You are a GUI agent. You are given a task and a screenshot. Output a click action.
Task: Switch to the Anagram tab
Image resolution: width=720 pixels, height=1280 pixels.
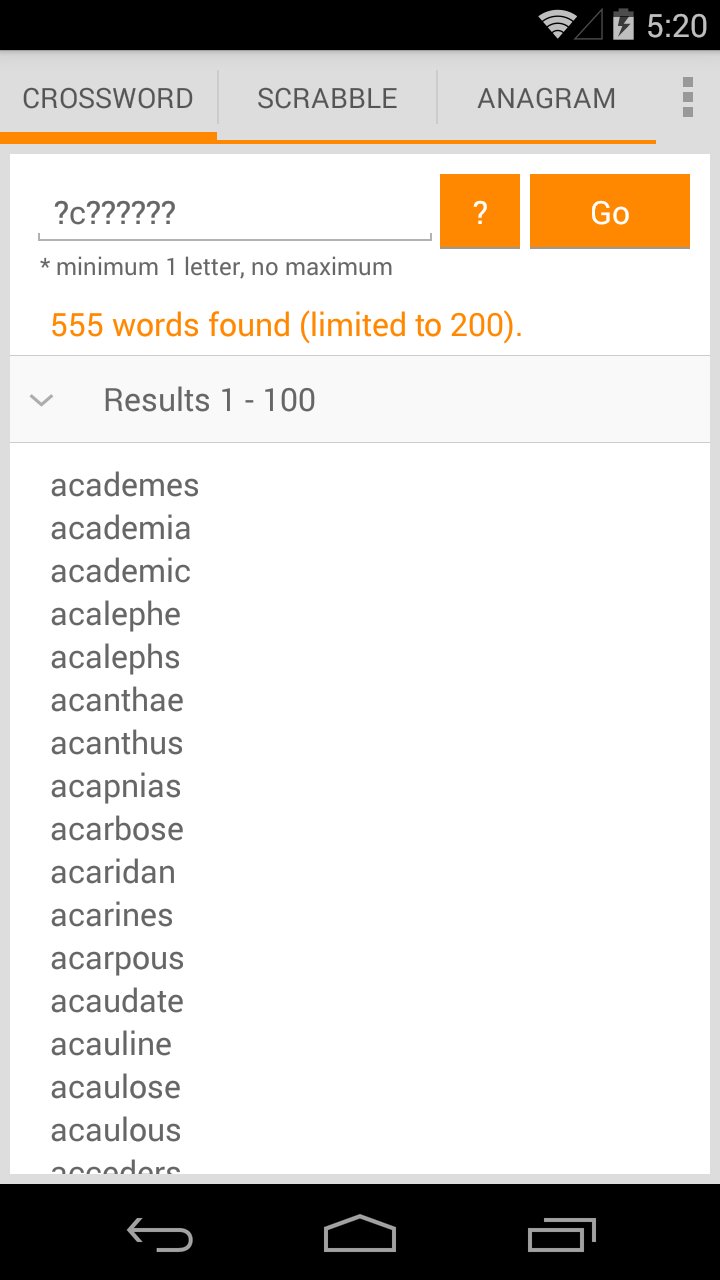[546, 98]
